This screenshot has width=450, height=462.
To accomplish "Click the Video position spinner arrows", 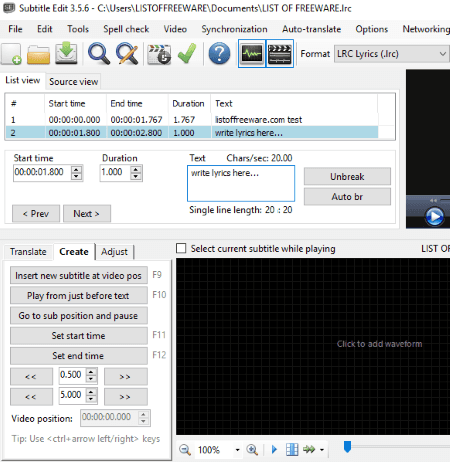I will (x=143, y=418).
